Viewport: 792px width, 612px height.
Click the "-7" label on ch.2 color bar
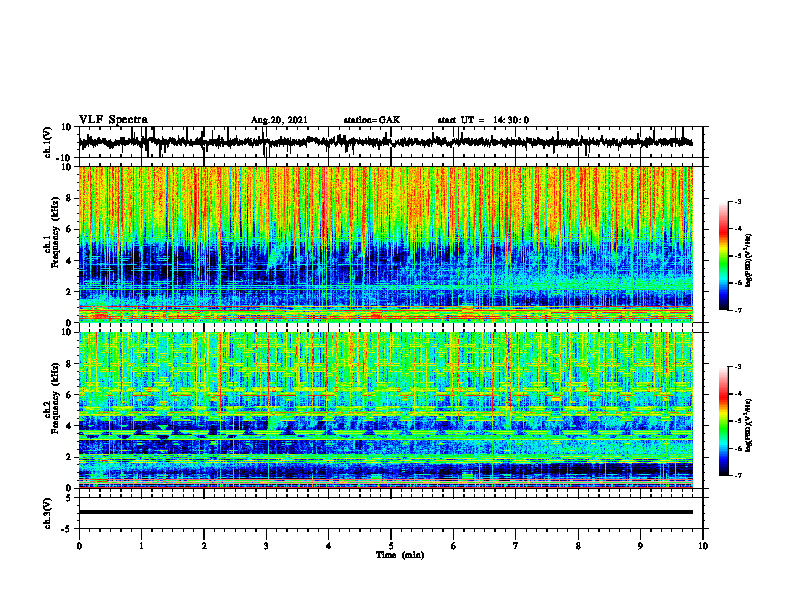point(738,475)
